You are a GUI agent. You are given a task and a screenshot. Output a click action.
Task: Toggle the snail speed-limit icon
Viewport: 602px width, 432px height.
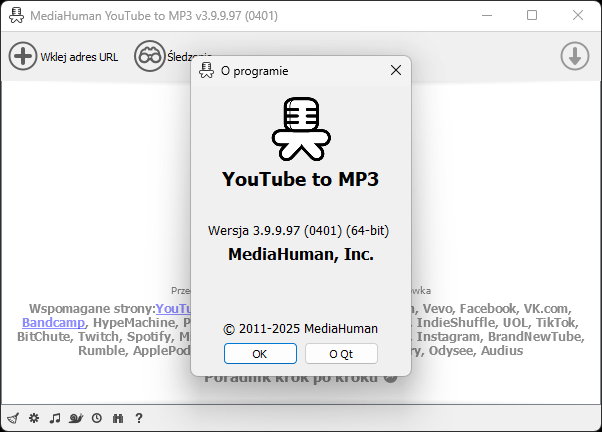(76, 418)
